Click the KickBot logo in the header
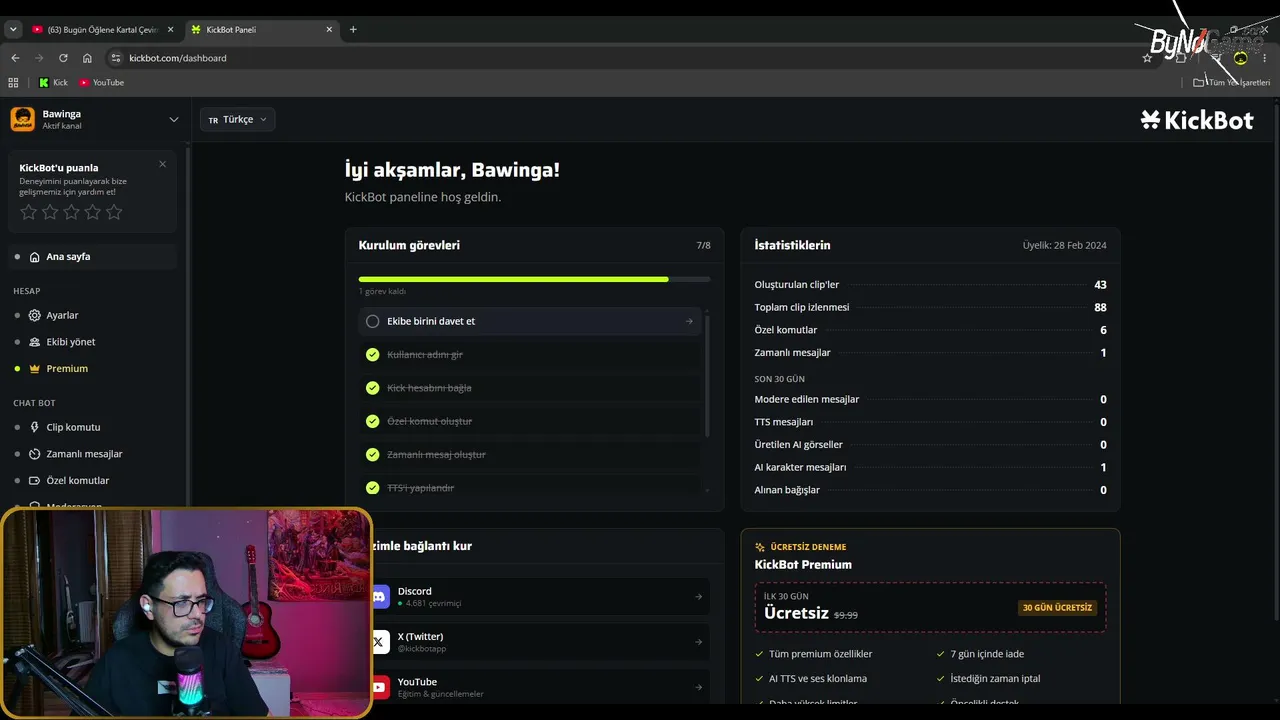The width and height of the screenshot is (1280, 720). click(1197, 120)
